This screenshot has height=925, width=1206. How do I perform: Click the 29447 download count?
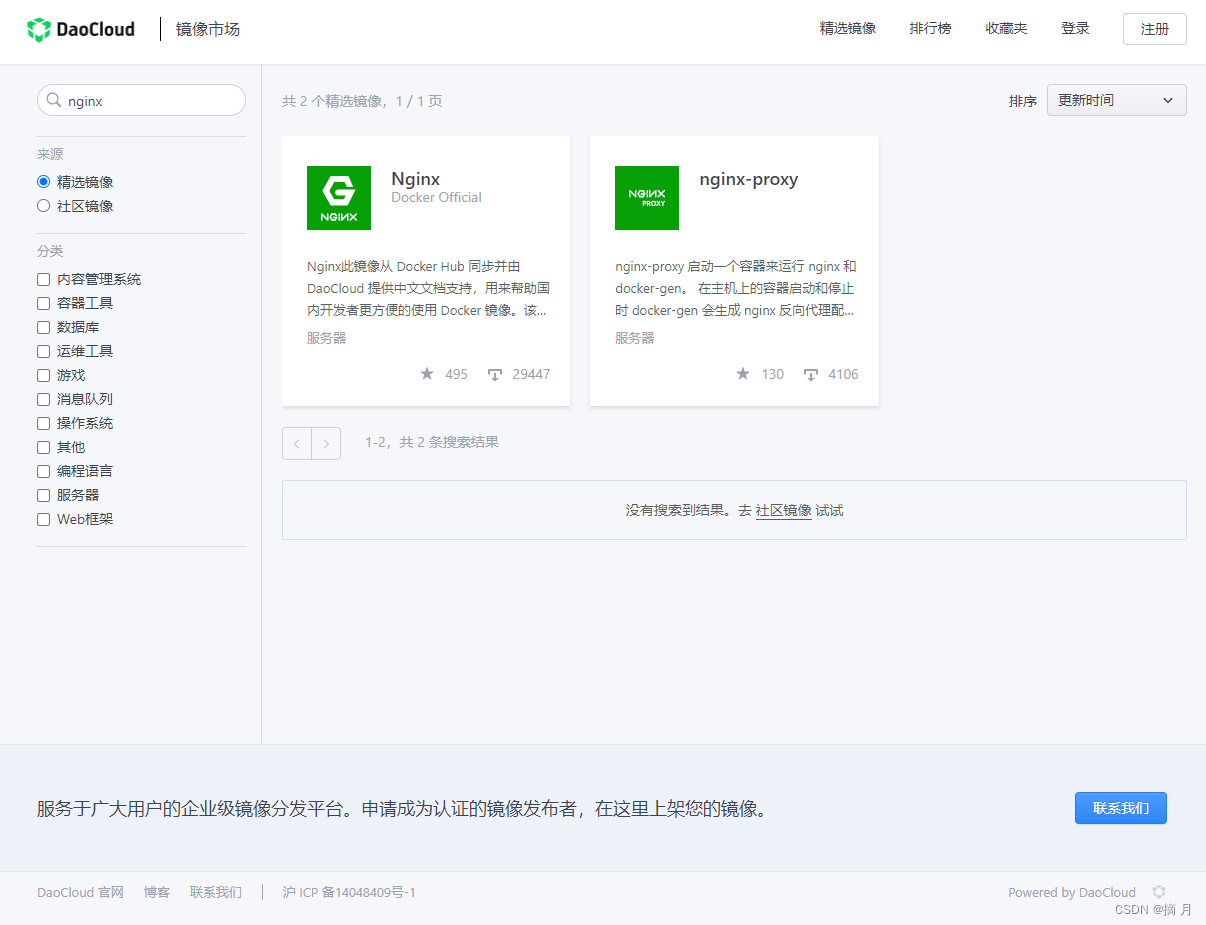click(x=531, y=374)
